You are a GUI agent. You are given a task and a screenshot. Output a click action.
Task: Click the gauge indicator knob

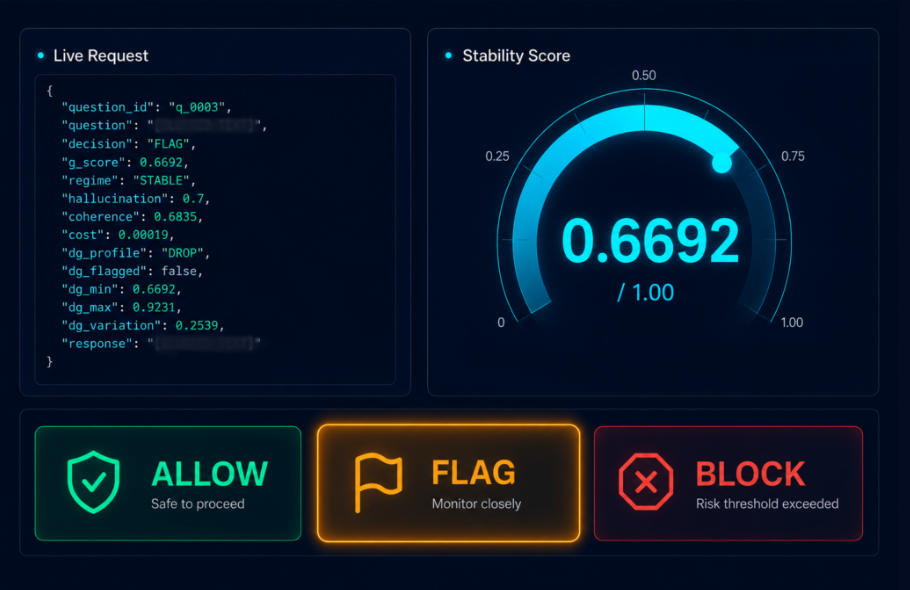[x=722, y=163]
